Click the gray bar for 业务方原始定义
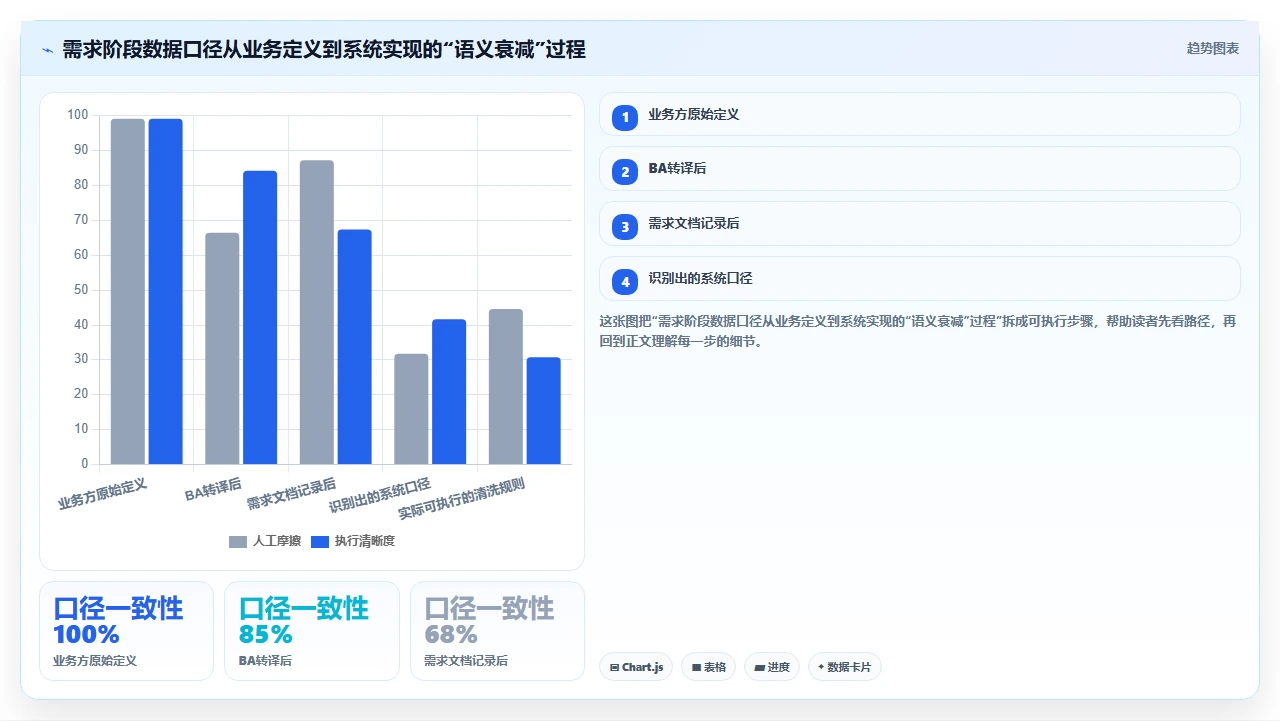The height and width of the screenshot is (721, 1280). point(128,291)
